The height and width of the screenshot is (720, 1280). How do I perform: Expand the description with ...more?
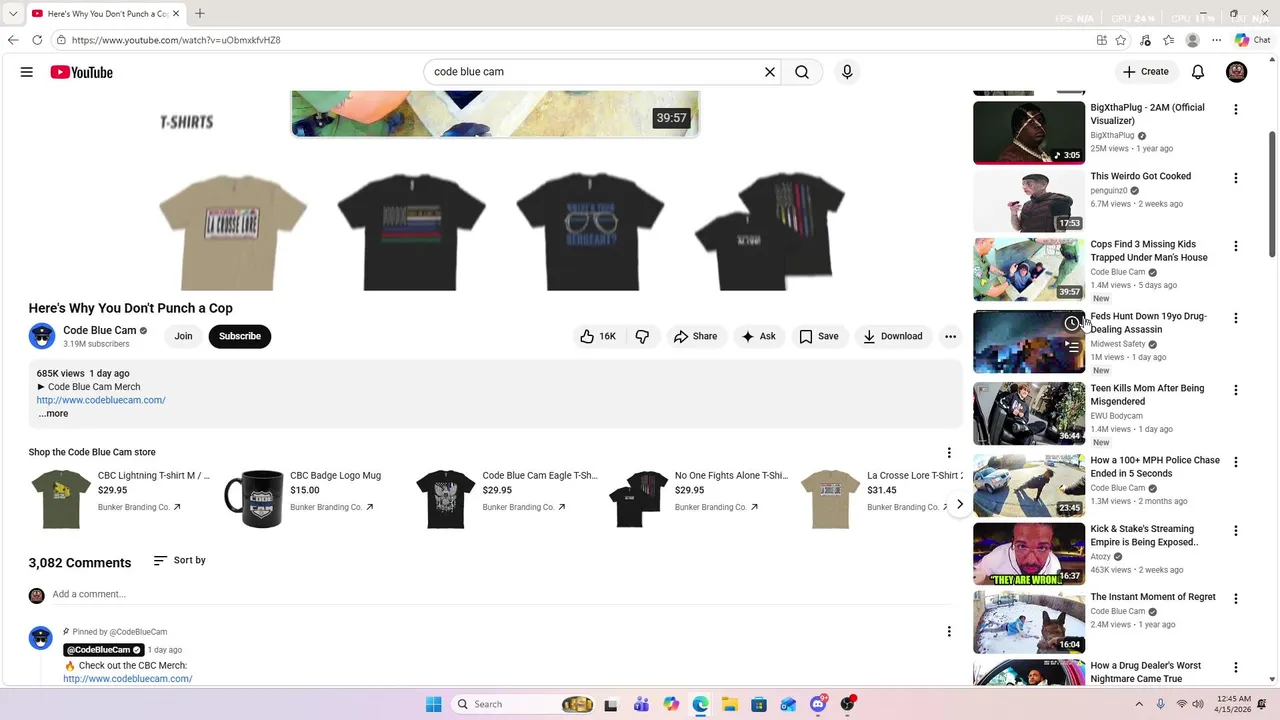tap(53, 413)
